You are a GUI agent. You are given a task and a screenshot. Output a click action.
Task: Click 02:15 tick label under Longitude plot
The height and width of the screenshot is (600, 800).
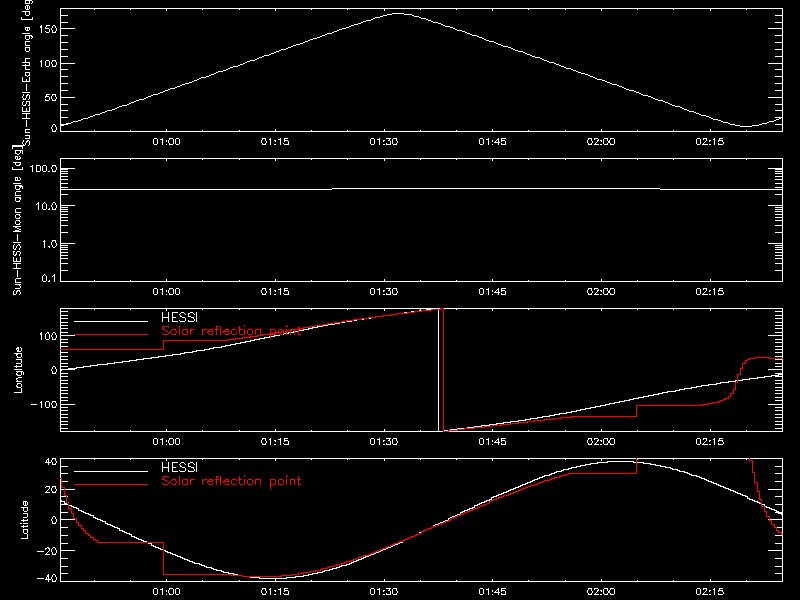tap(710, 442)
